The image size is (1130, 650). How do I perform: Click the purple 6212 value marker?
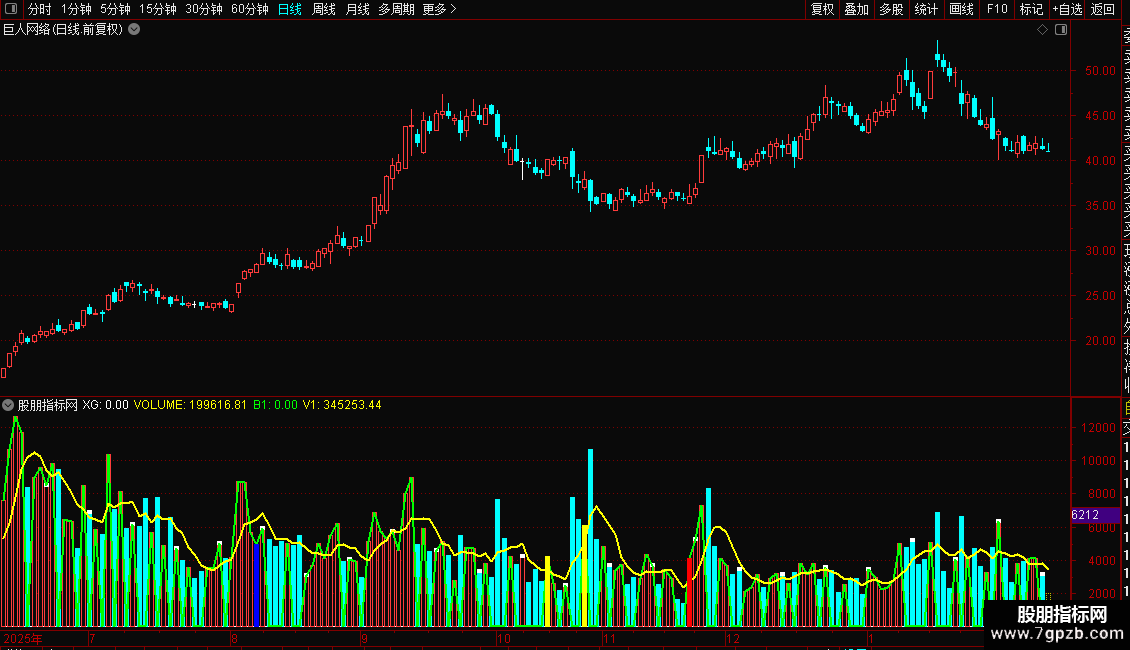coord(1095,515)
